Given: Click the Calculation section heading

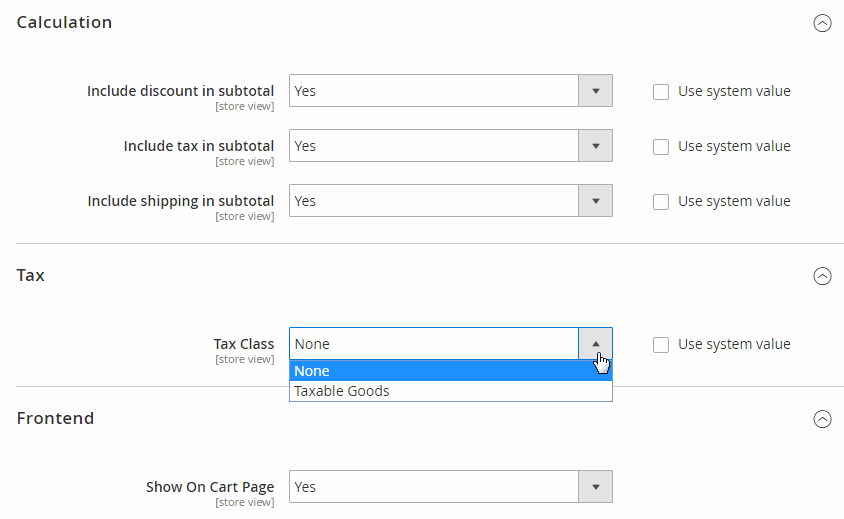Looking at the screenshot, I should pos(64,23).
